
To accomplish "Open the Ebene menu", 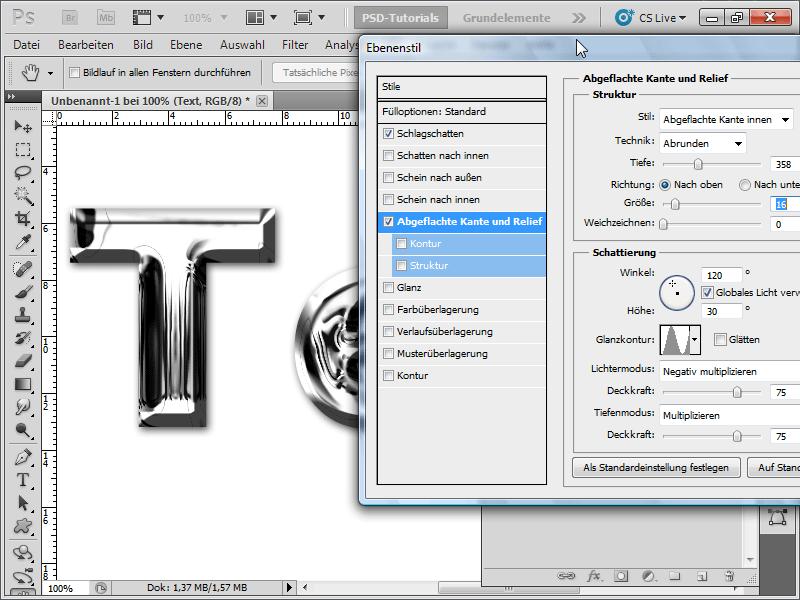I will click(x=186, y=45).
